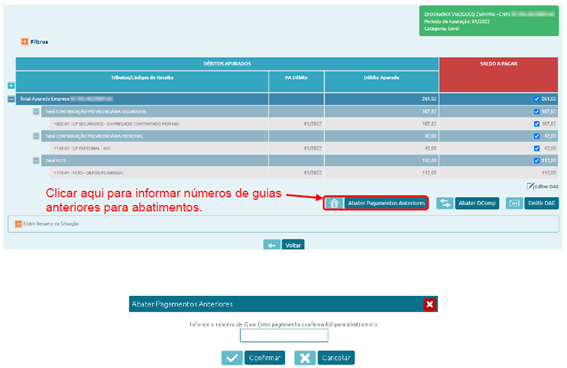The width and height of the screenshot is (567, 368).
Task: Collapse Total Contribuição Previdenciária Patronal row
Action: point(36,136)
